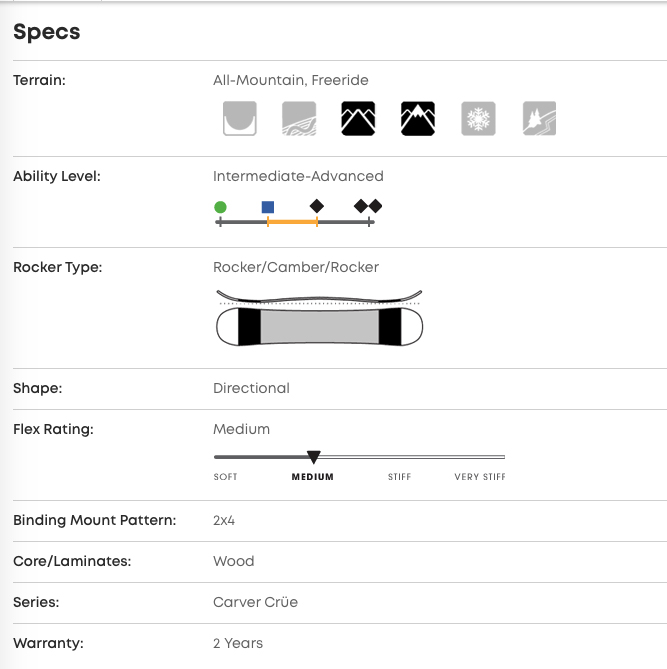
Task: Click the VERY STIFF flex scale label
Action: (479, 477)
